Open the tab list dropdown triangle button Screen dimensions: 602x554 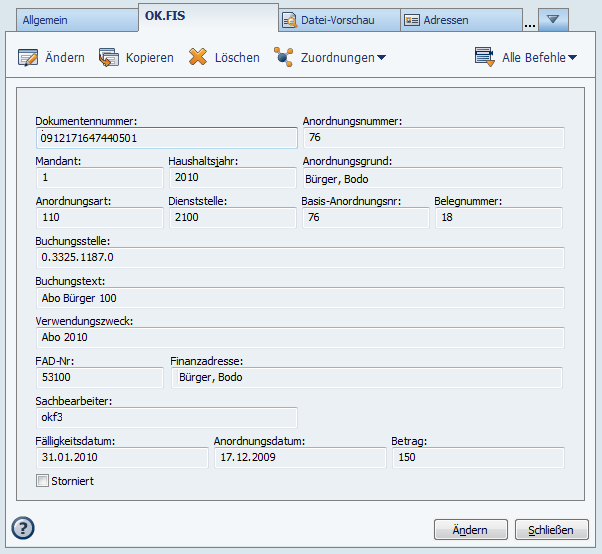(553, 19)
